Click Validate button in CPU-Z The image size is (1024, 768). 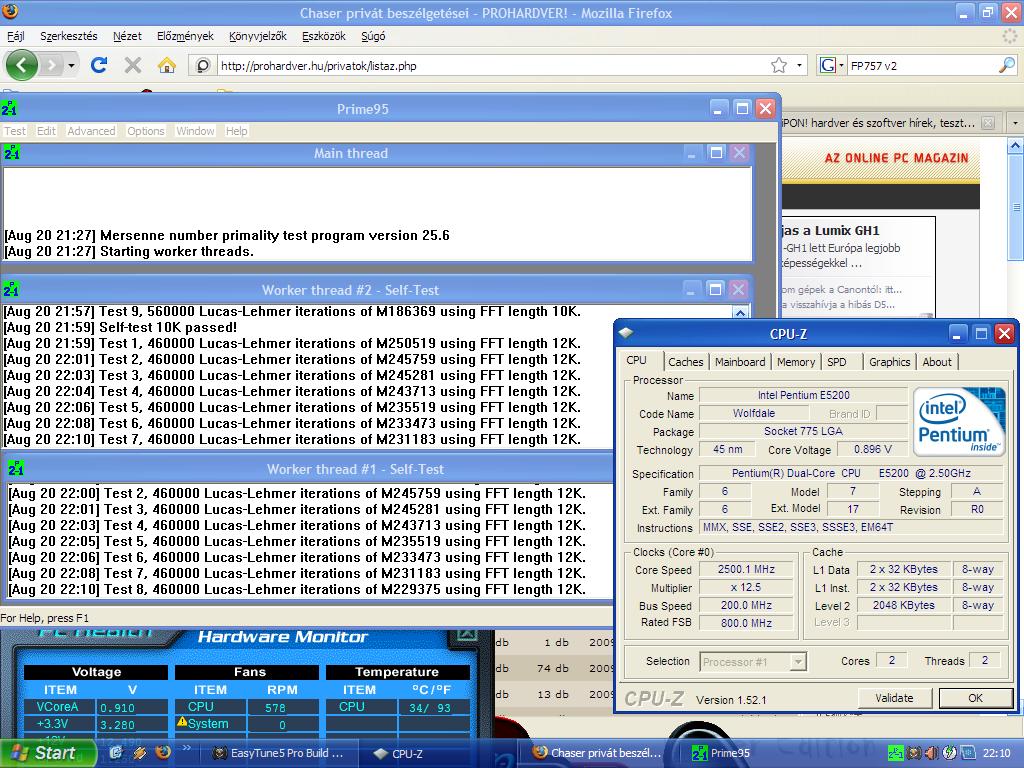click(894, 698)
